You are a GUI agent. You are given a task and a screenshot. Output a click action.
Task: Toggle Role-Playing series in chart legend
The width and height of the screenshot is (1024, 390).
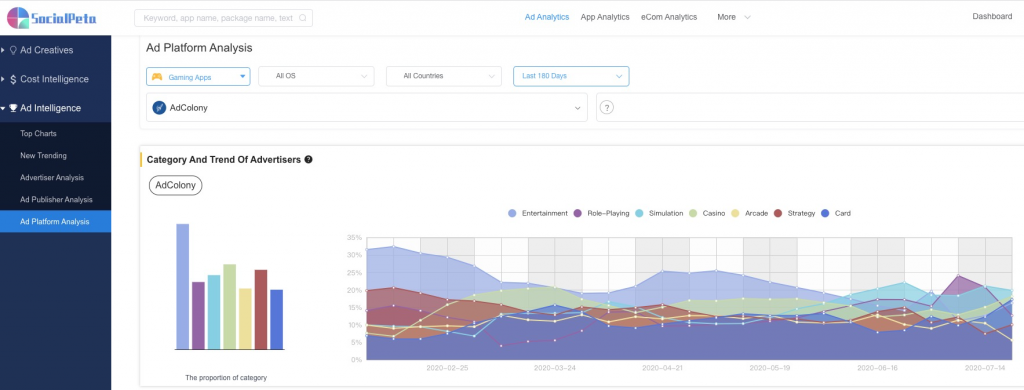[x=601, y=214]
